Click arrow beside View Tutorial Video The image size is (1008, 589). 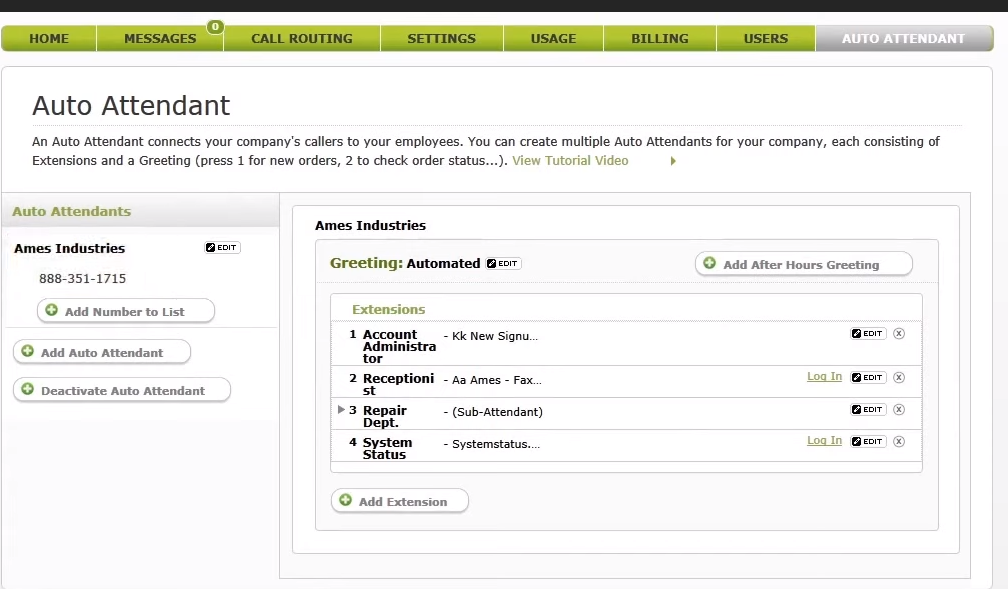coord(673,161)
